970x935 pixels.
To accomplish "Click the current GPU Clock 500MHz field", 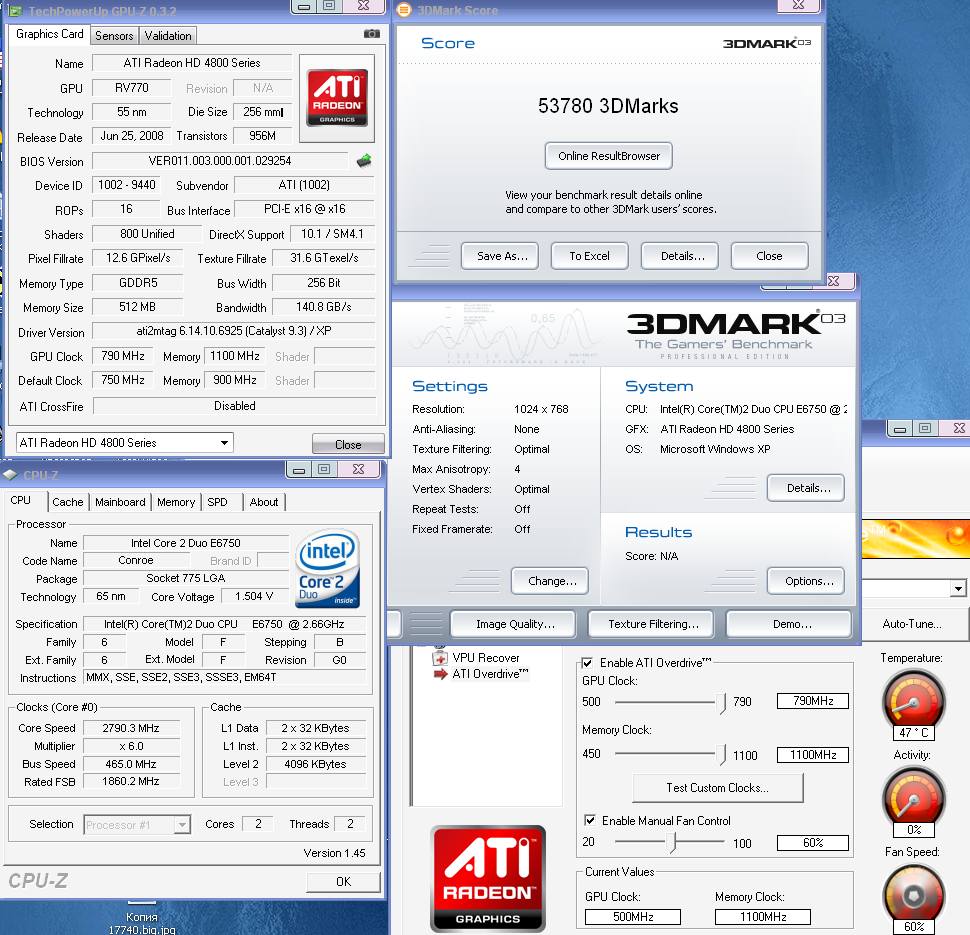I will [x=633, y=916].
